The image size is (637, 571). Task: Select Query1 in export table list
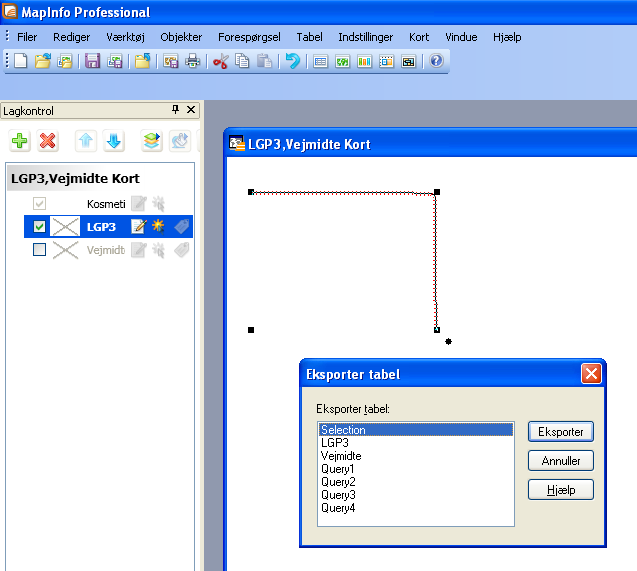click(x=416, y=469)
